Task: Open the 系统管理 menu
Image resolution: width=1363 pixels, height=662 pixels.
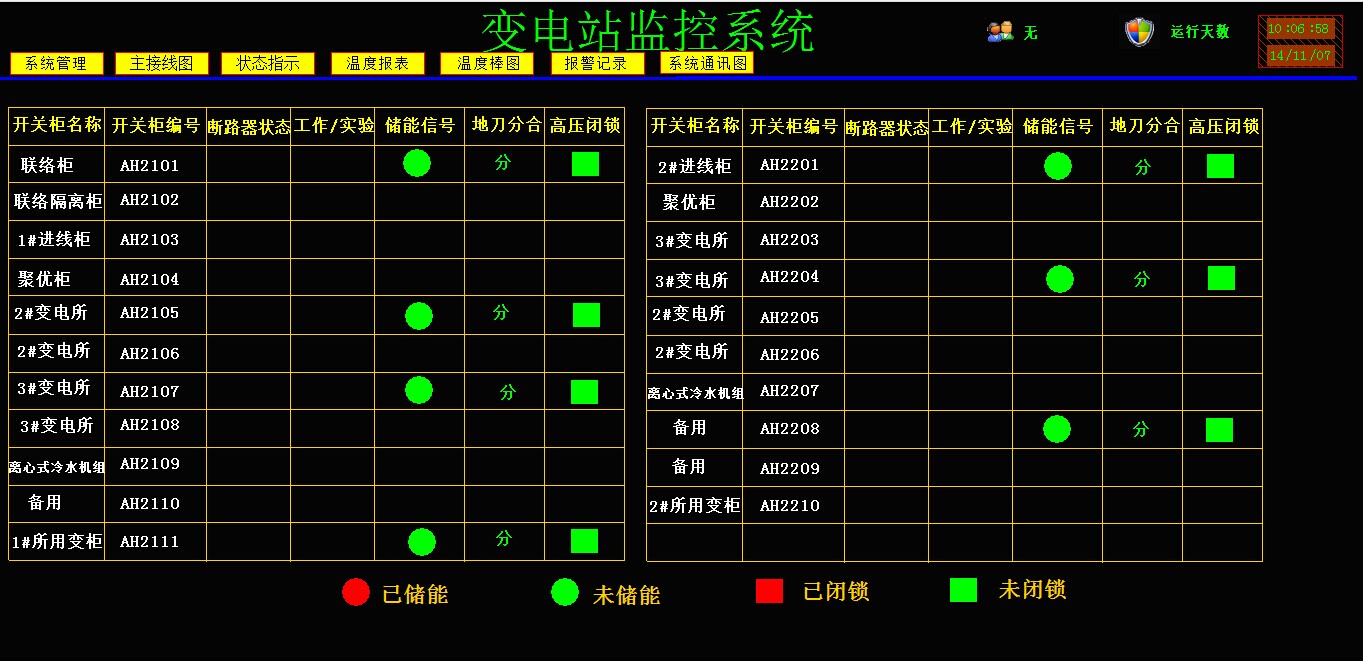Action: pos(56,64)
